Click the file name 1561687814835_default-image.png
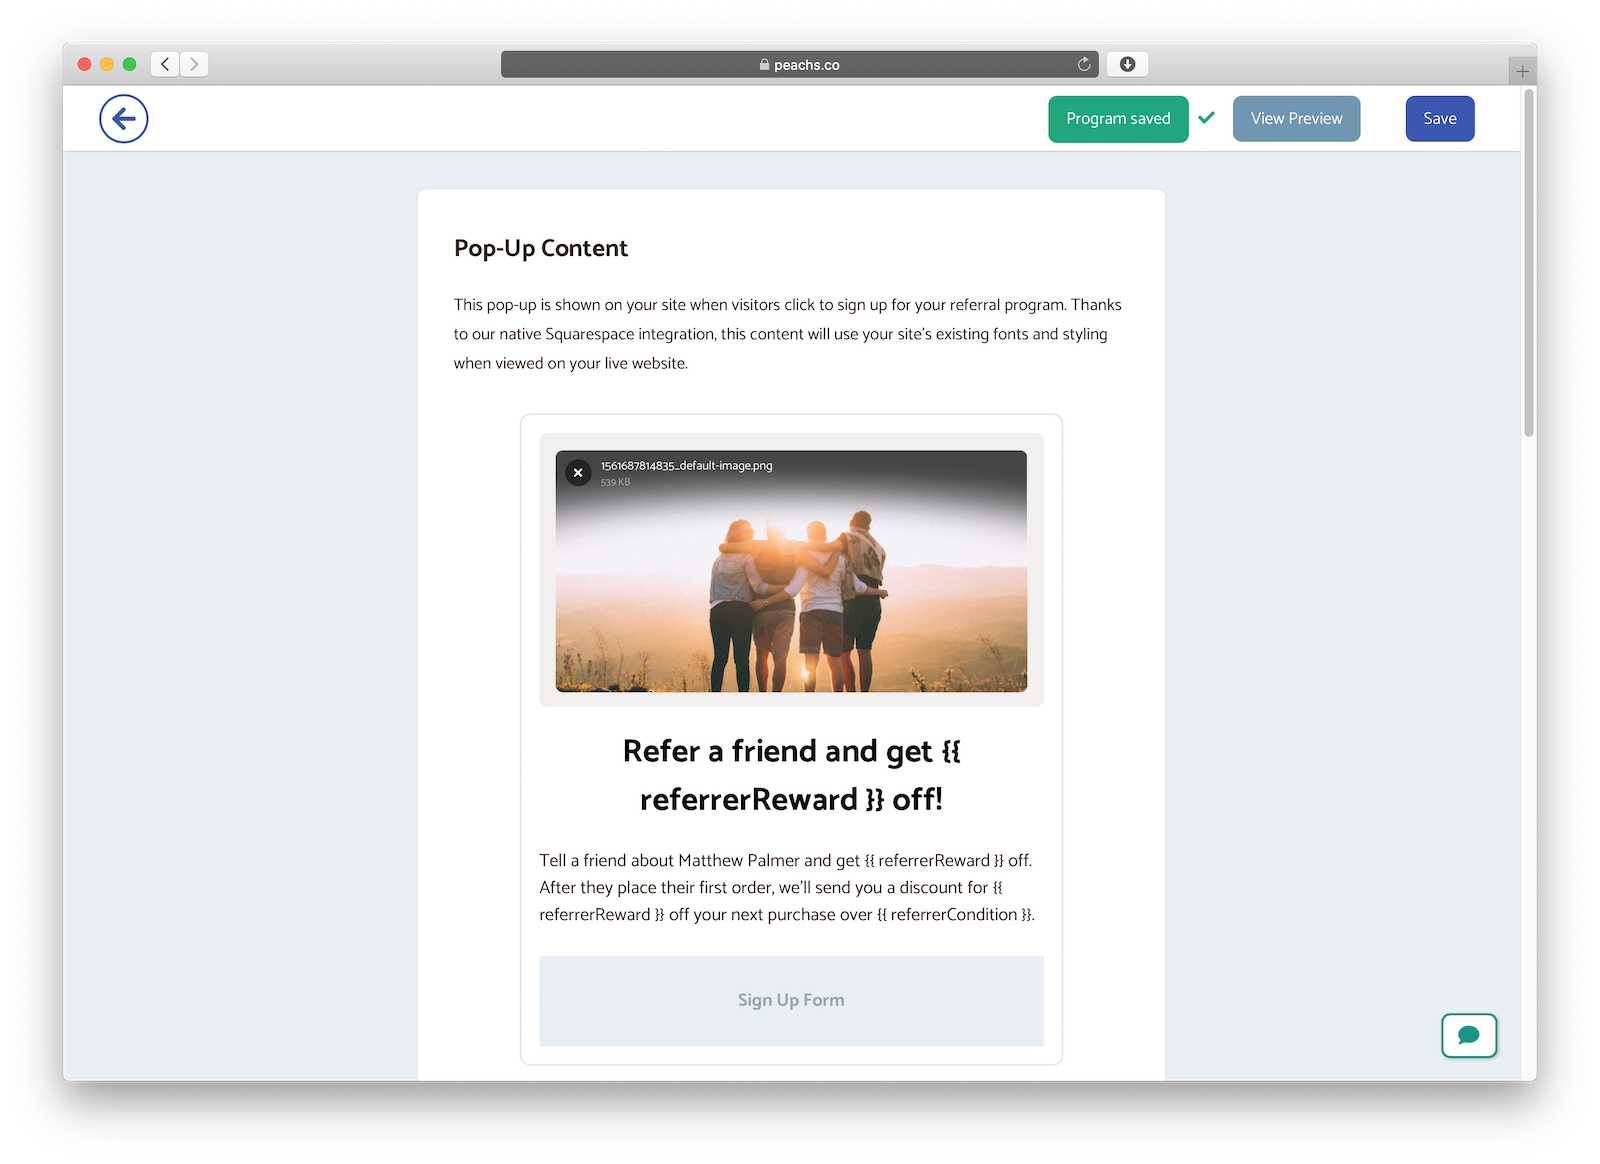The height and width of the screenshot is (1164, 1600). pos(686,466)
